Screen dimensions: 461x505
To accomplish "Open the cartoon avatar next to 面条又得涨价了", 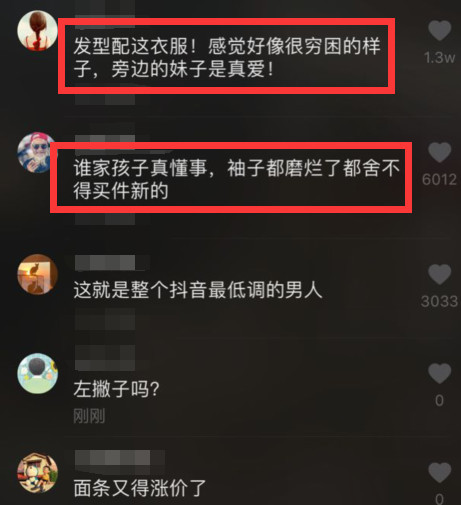I will [x=37, y=473].
